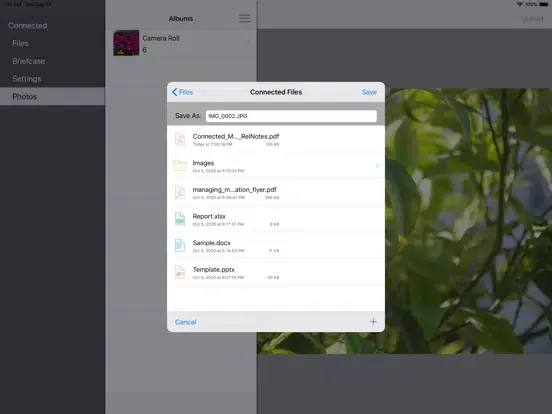Image resolution: width=552 pixels, height=414 pixels.
Task: Click the Sample.docx document icon
Action: (180, 246)
